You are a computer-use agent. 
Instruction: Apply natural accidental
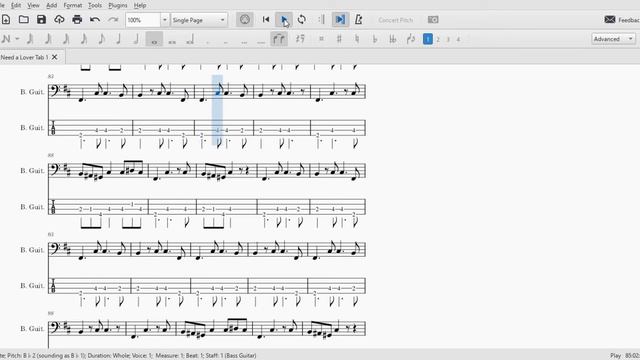pyautogui.click(x=357, y=39)
